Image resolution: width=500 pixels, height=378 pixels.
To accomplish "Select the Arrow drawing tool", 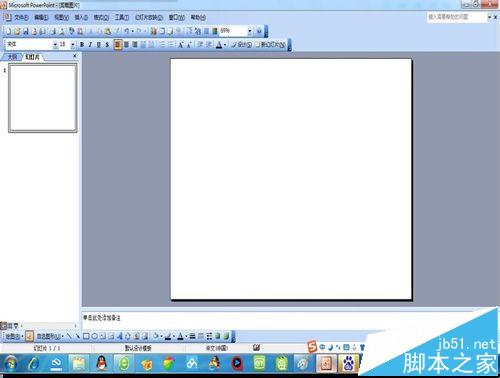I will pyautogui.click(x=77, y=336).
